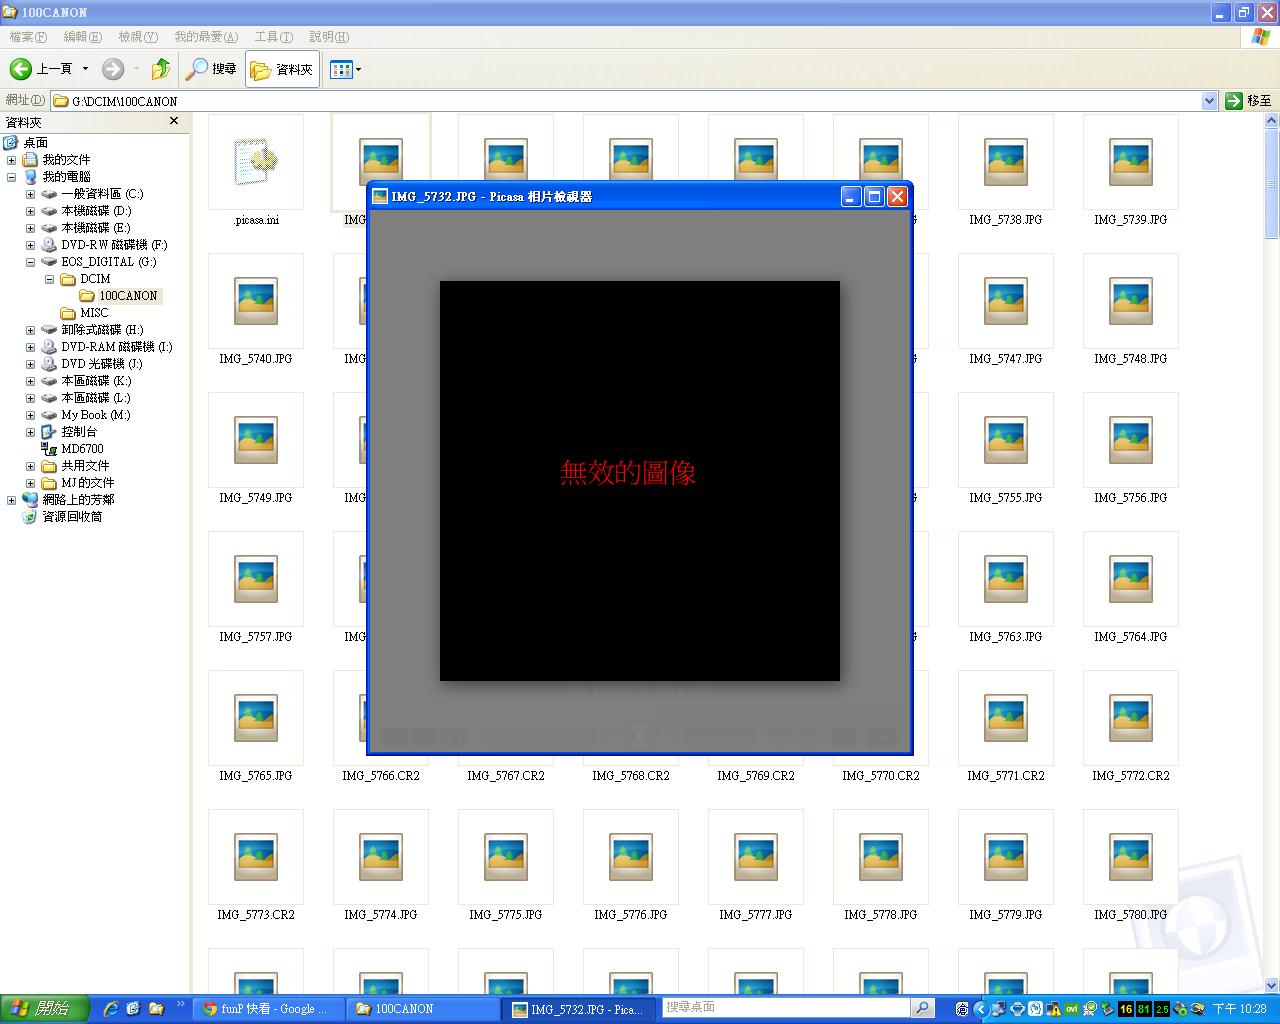Viewport: 1280px width, 1024px height.
Task: Click the invalid image preview in Picasa viewer
Action: [x=640, y=481]
